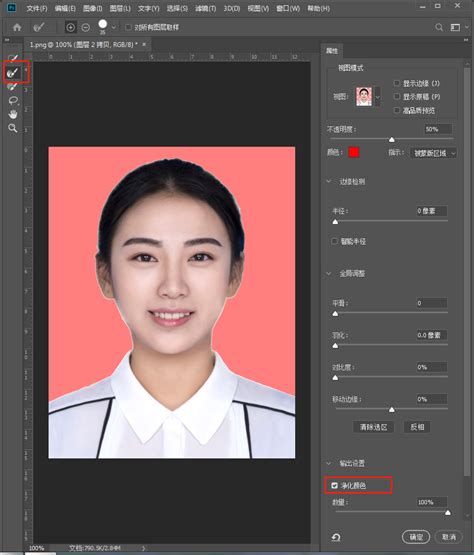Select the Refine Edge Brush tool
The height and width of the screenshot is (555, 474).
click(x=13, y=73)
